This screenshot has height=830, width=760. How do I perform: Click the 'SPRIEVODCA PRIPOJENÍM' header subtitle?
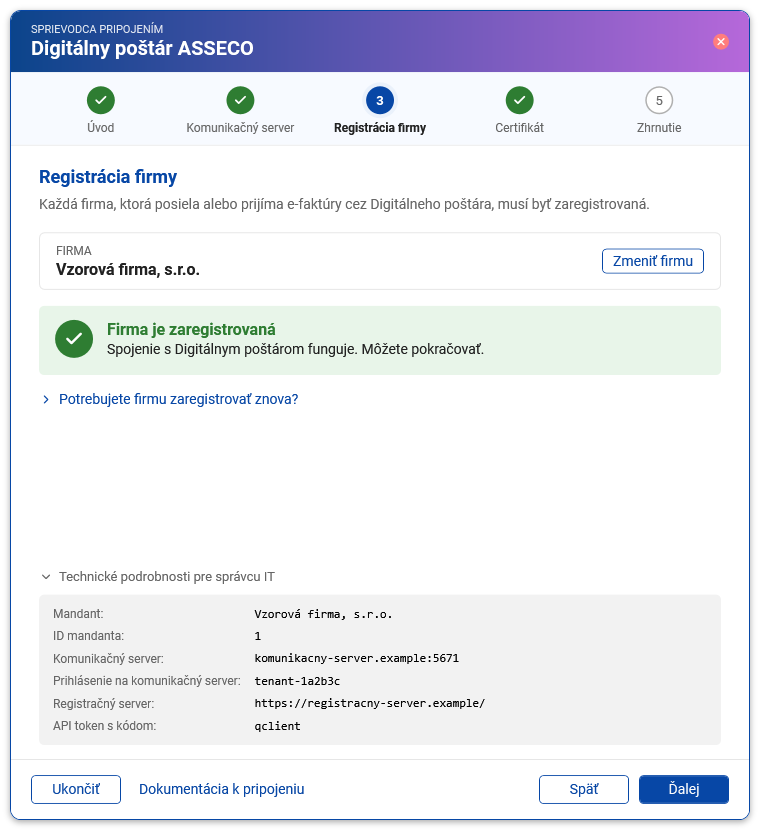point(97,29)
